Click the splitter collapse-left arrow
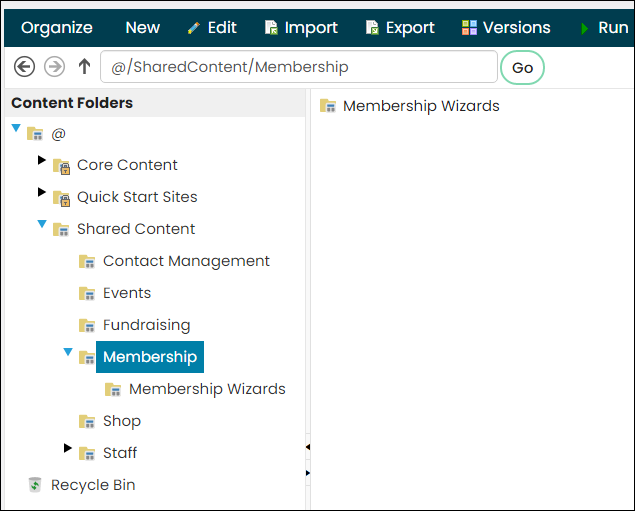The width and height of the screenshot is (635, 511). pos(308,447)
